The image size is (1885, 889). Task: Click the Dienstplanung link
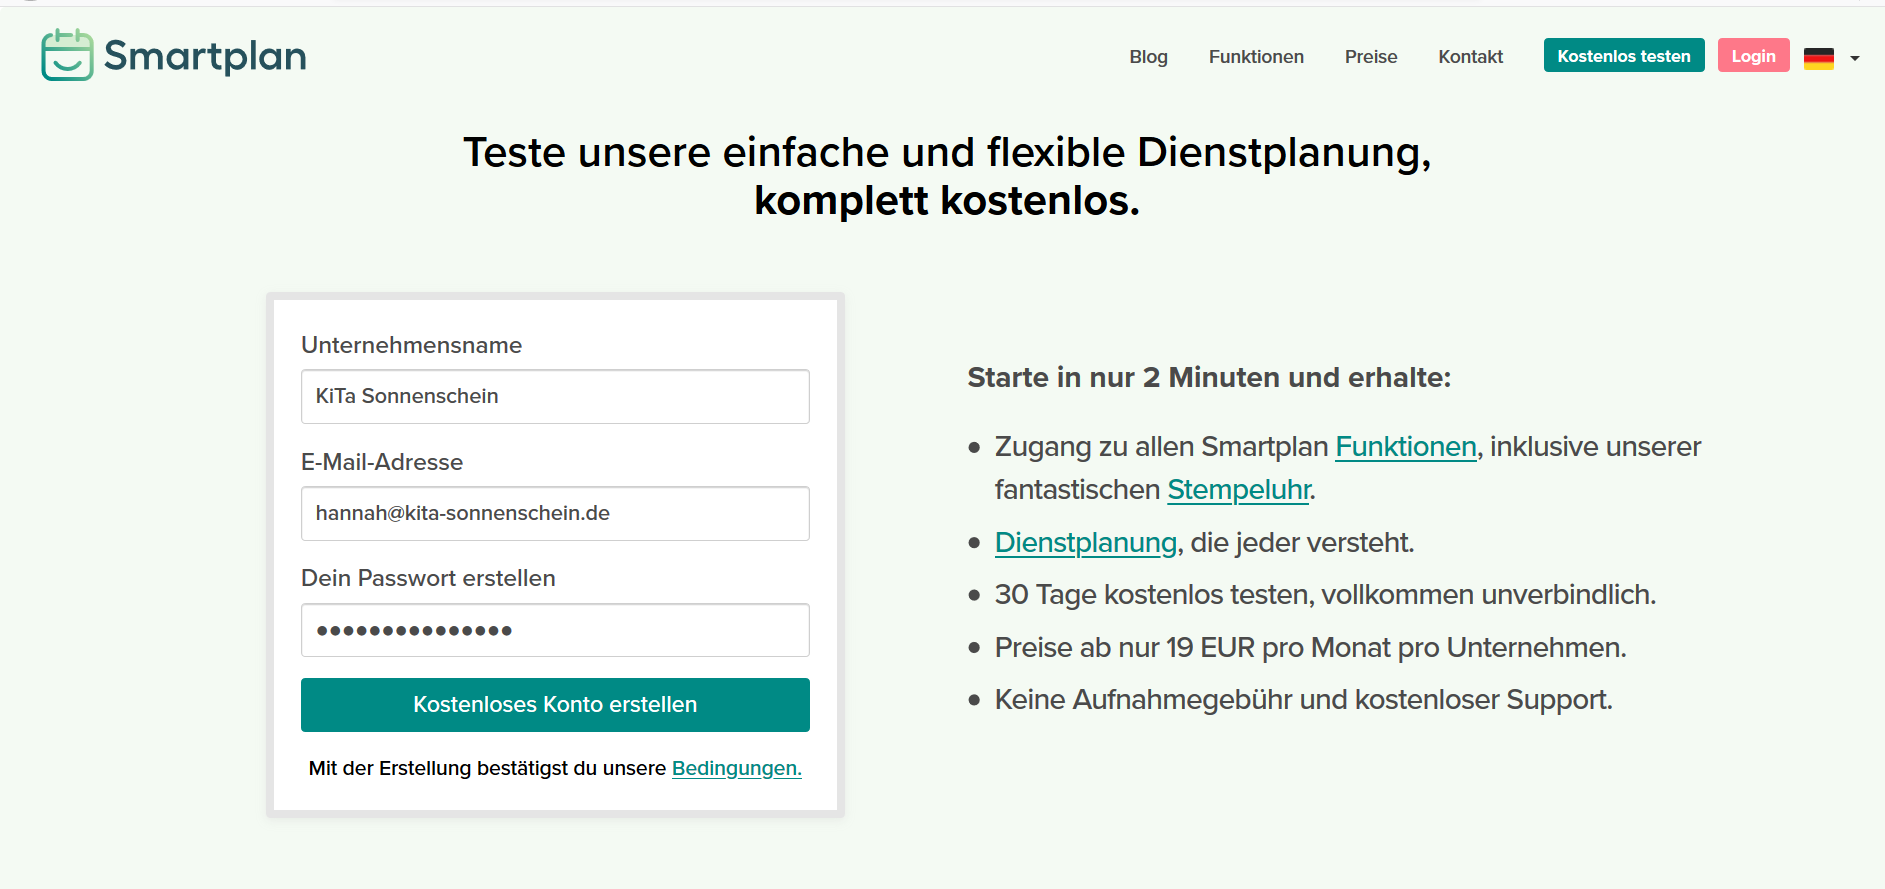[1085, 543]
